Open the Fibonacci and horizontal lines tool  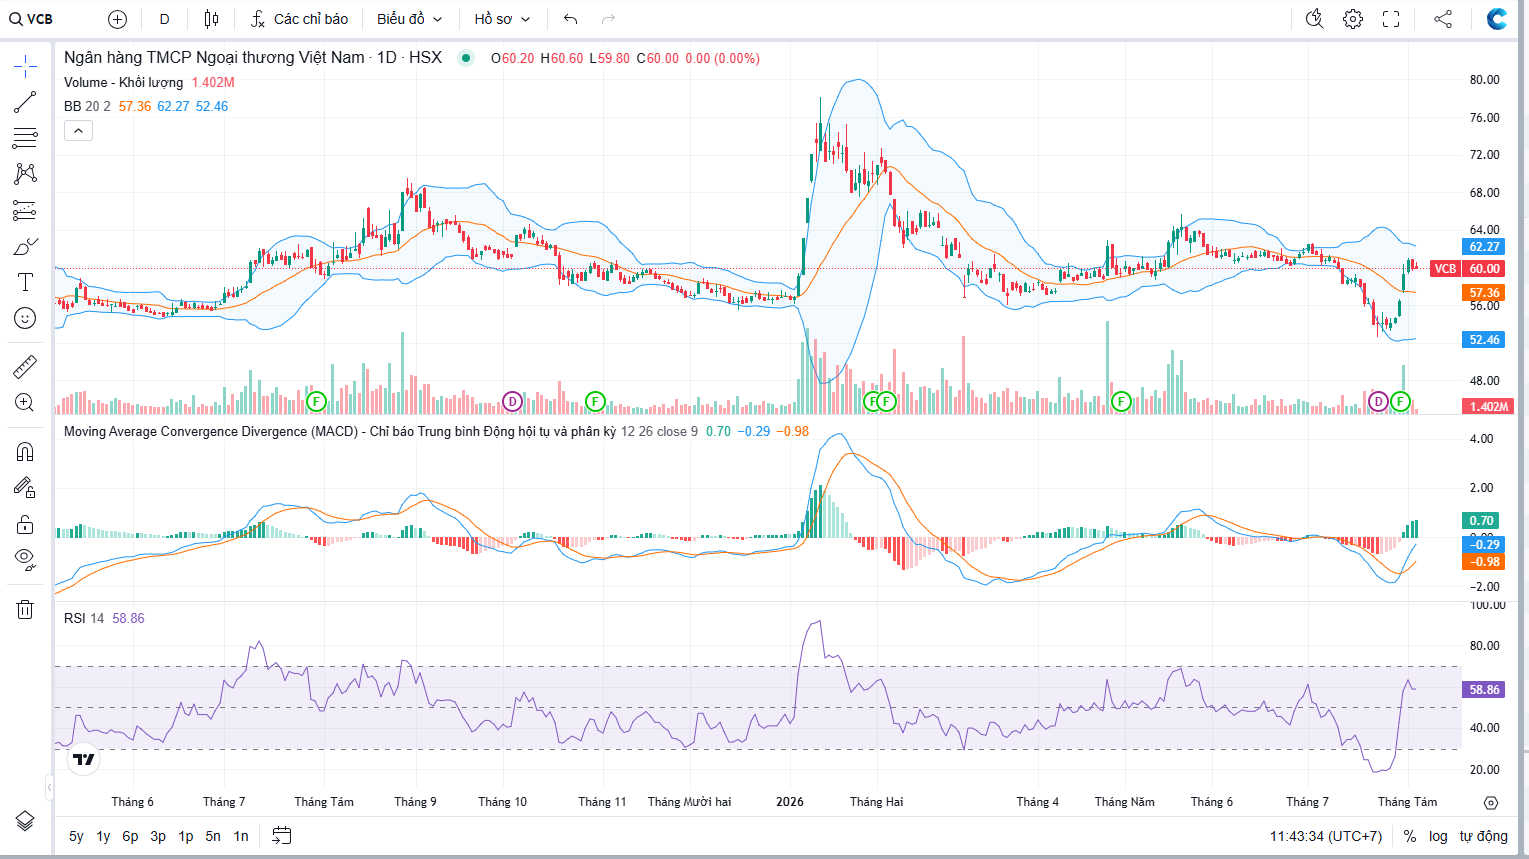25,137
